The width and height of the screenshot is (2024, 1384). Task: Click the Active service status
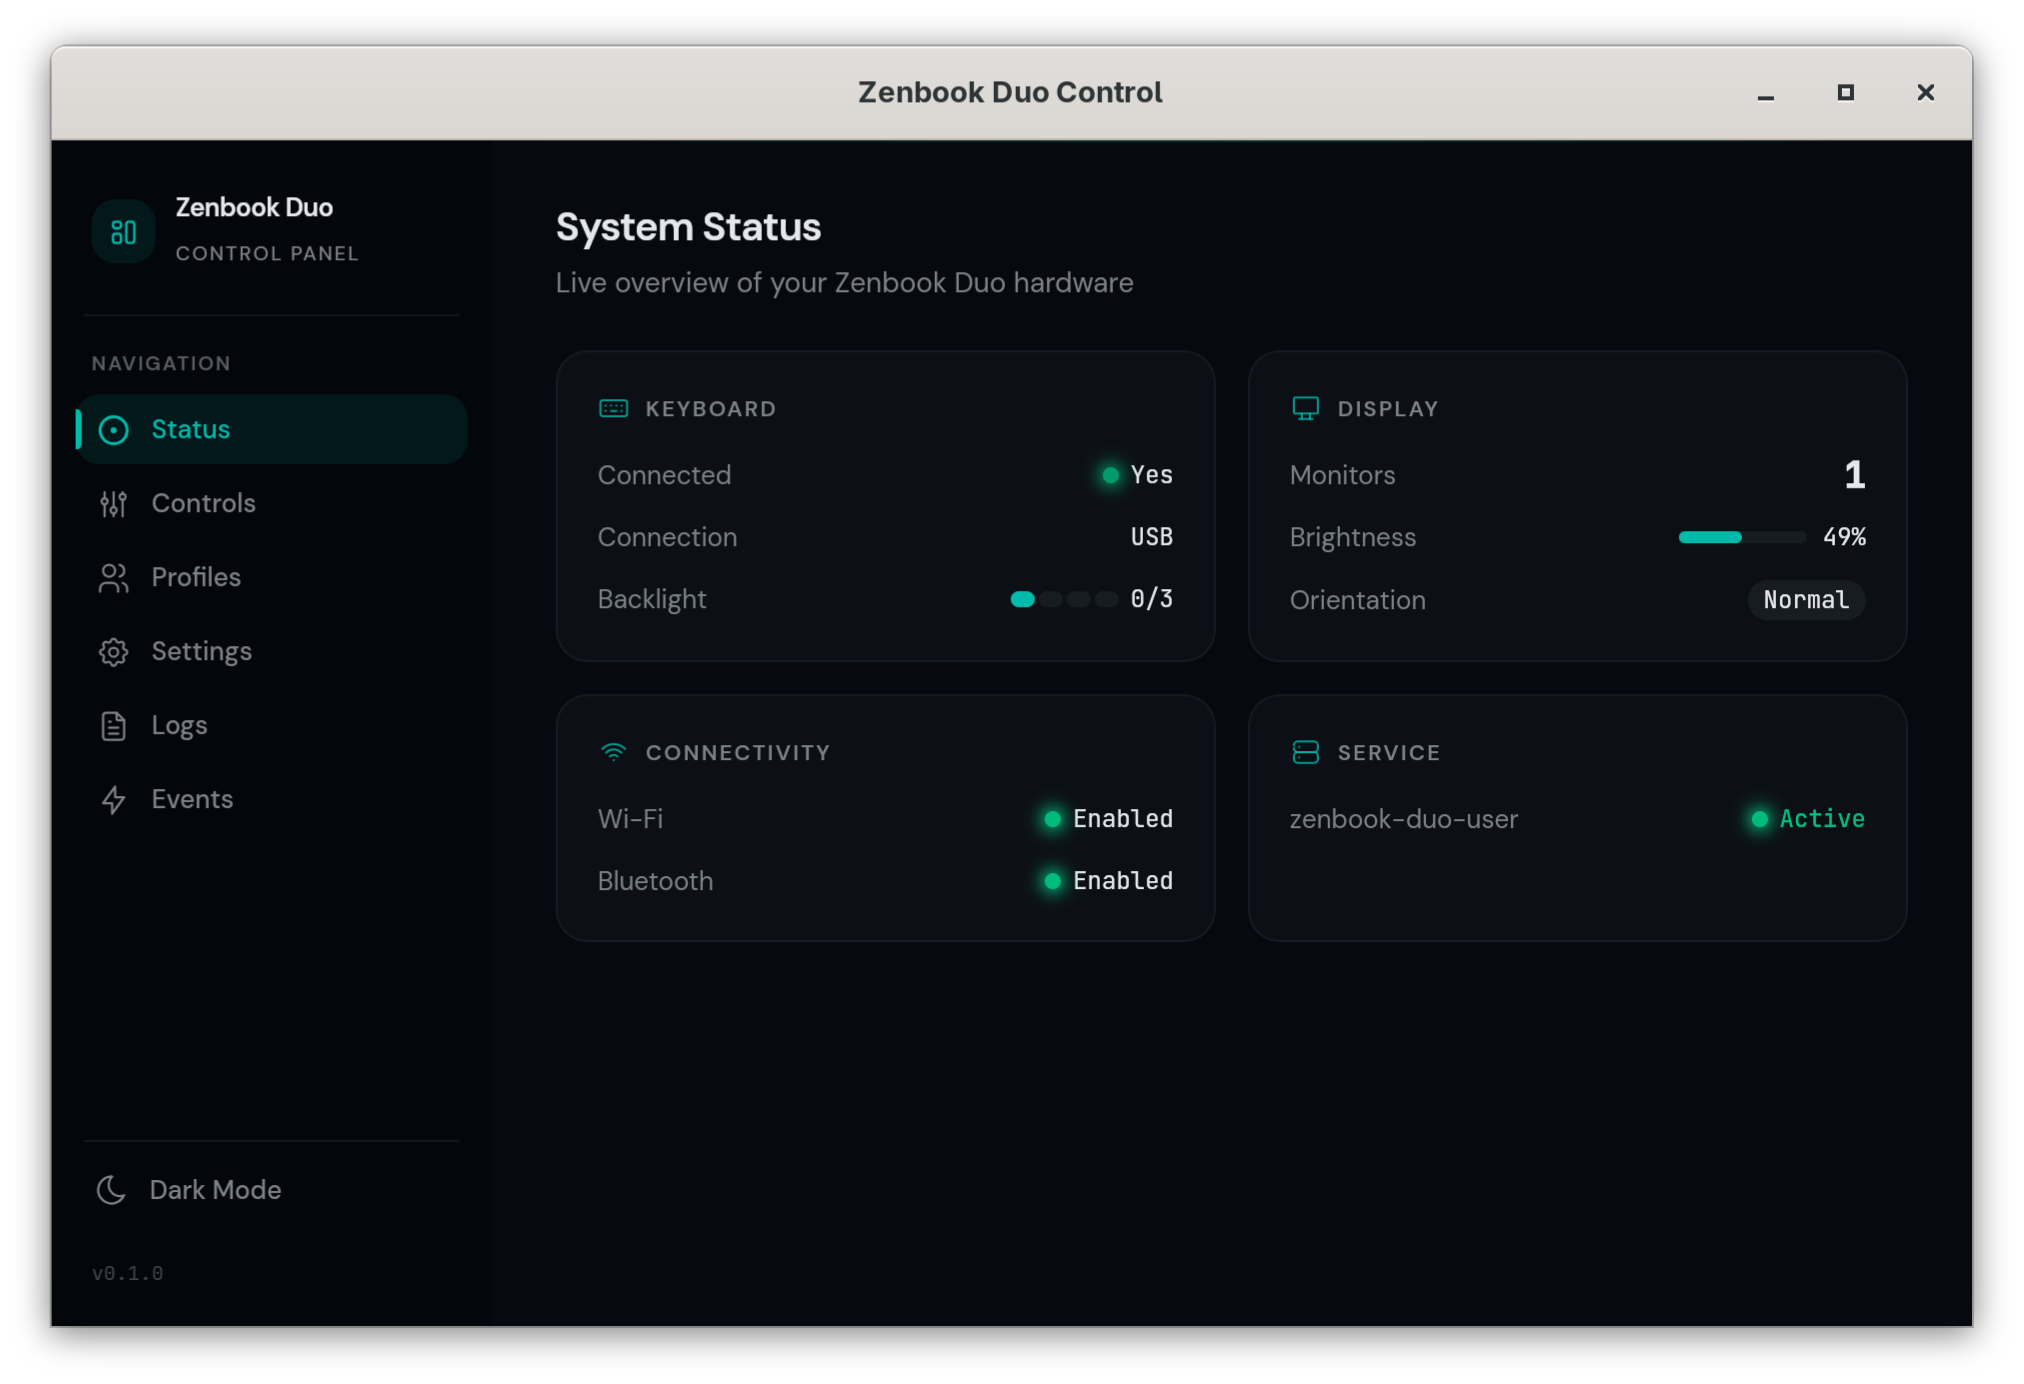1822,819
